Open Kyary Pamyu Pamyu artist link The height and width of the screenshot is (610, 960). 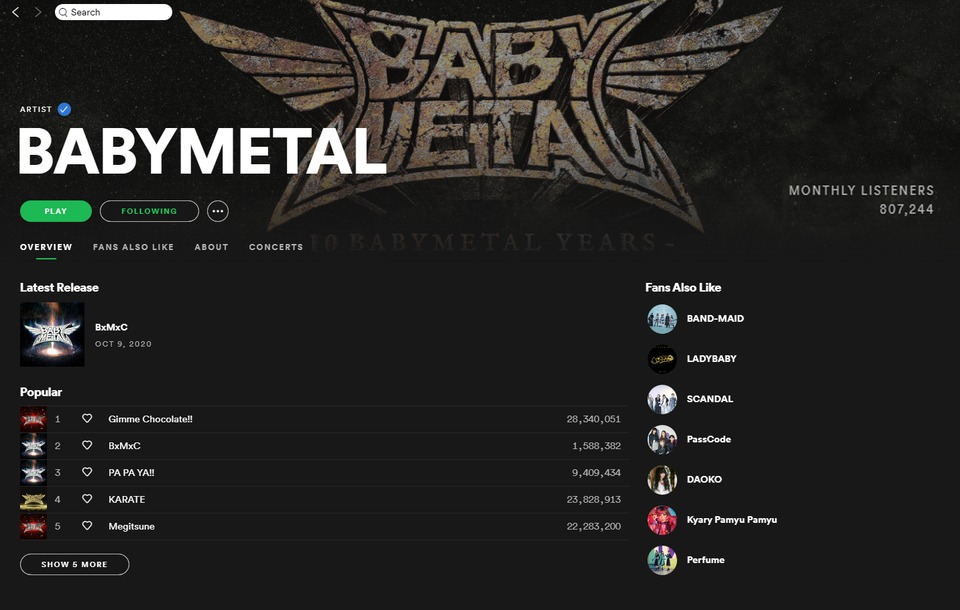pos(731,520)
